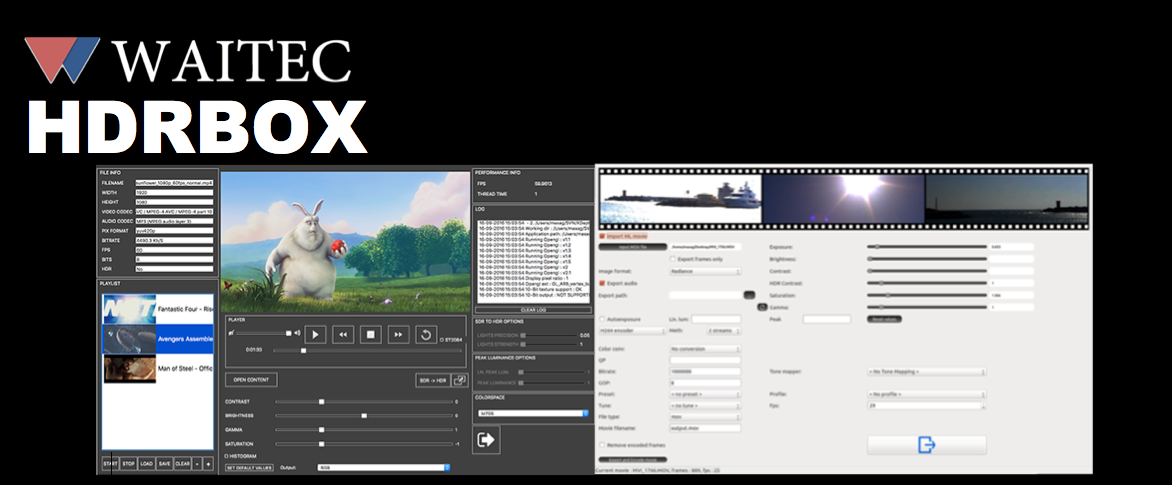Click the Contrast slider in the player window
Viewport: 1172px width, 485px height.
point(364,401)
